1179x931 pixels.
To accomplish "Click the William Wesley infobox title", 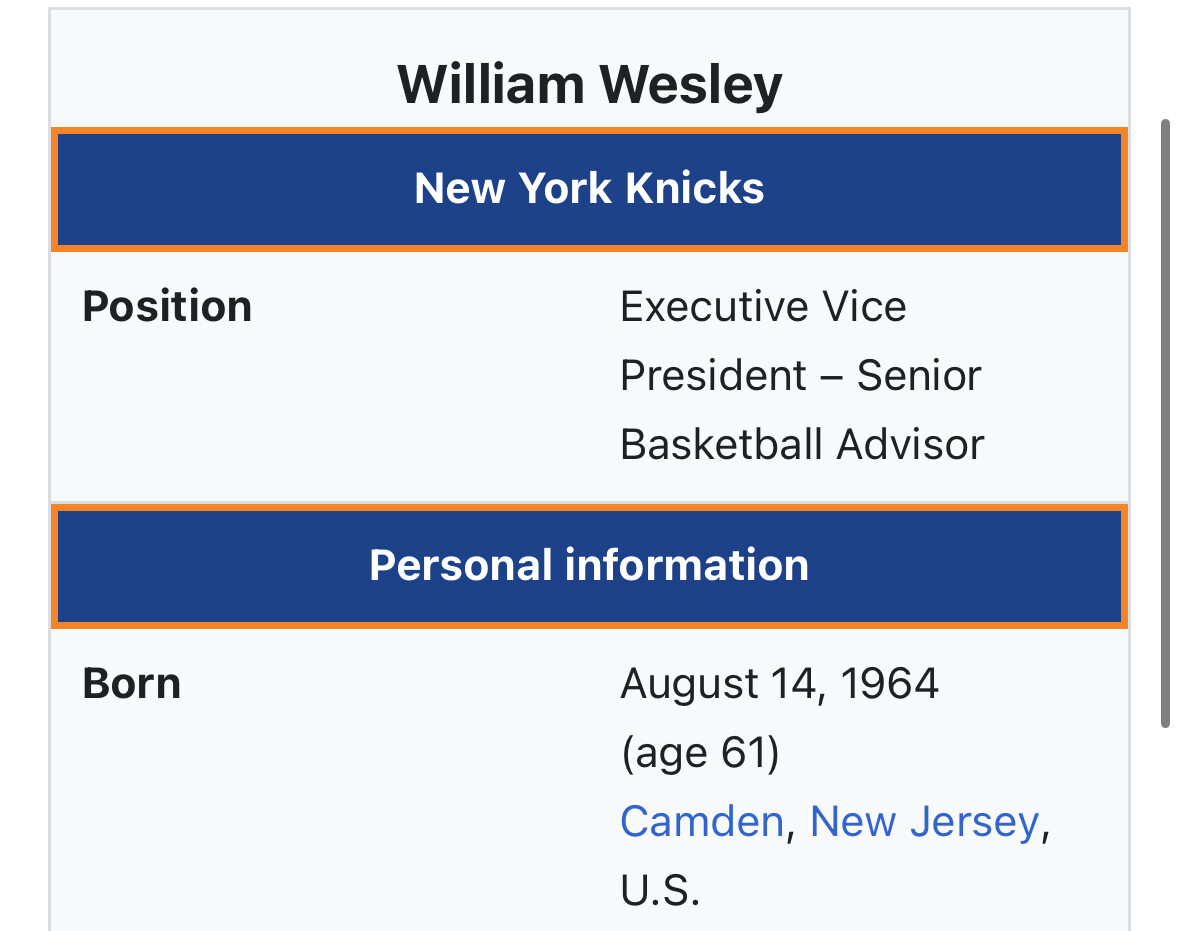I will pyautogui.click(x=589, y=85).
